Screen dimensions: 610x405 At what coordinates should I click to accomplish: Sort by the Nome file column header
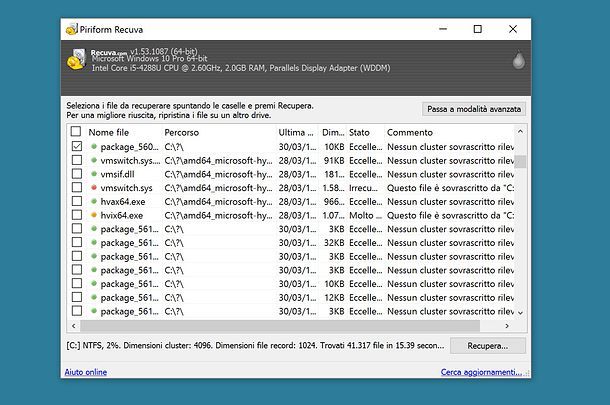tap(123, 132)
